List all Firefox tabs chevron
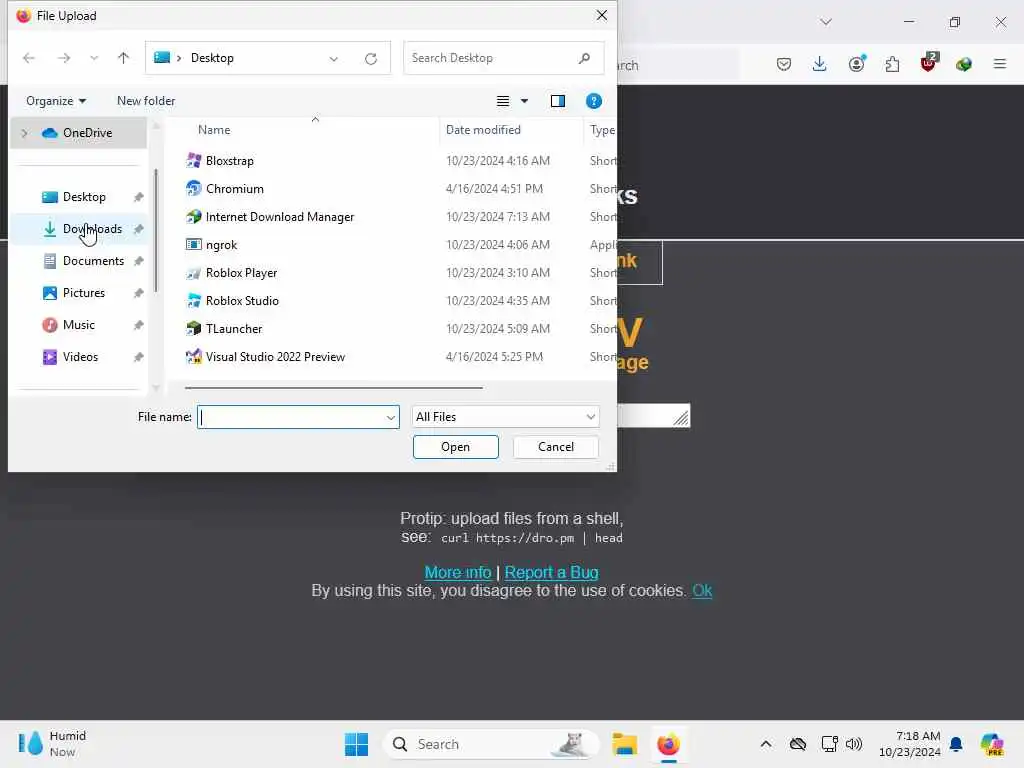Screen dimensions: 1024x768 point(826,22)
